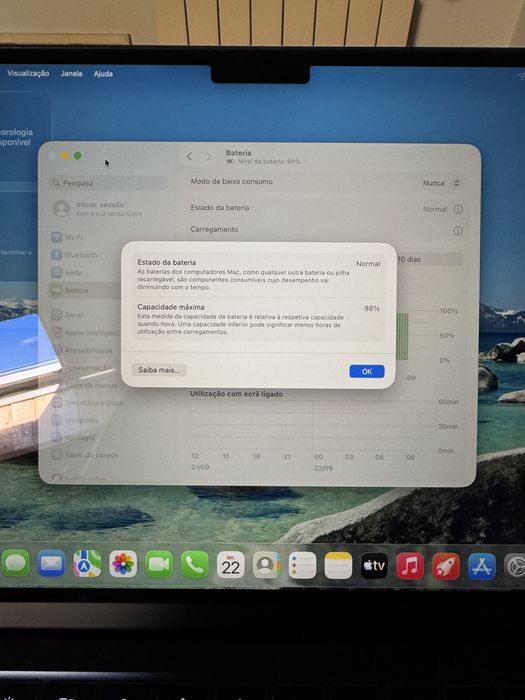
Task: Click the Normal status in the dialog
Action: tap(368, 264)
